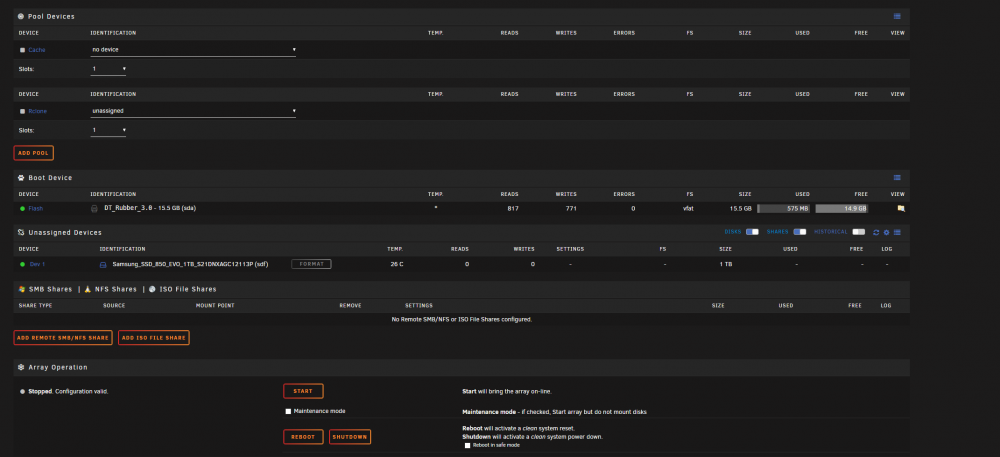Click the paw icon beside Boot Device
The width and height of the screenshot is (1000, 457).
click(21, 178)
